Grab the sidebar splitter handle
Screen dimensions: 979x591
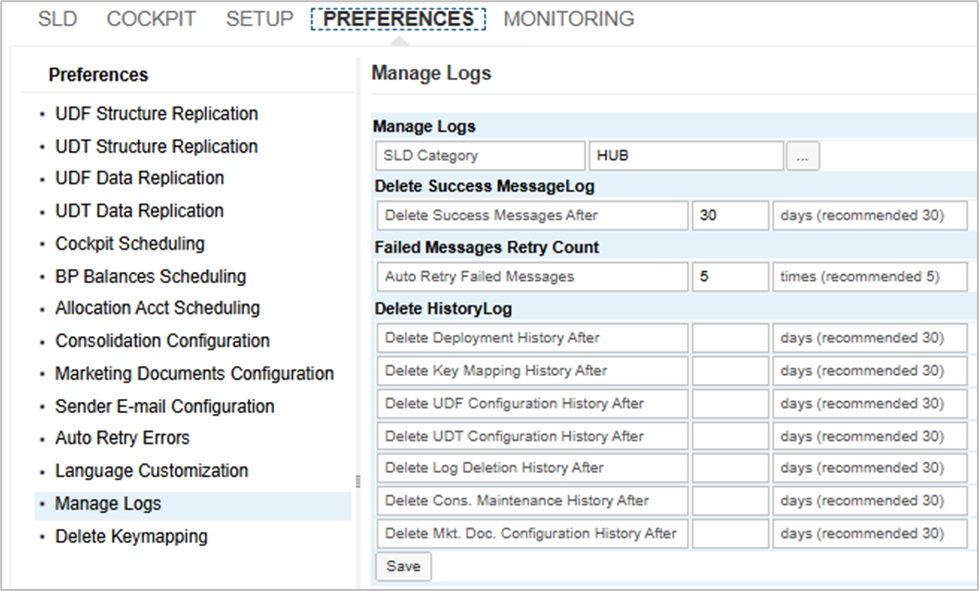point(357,481)
